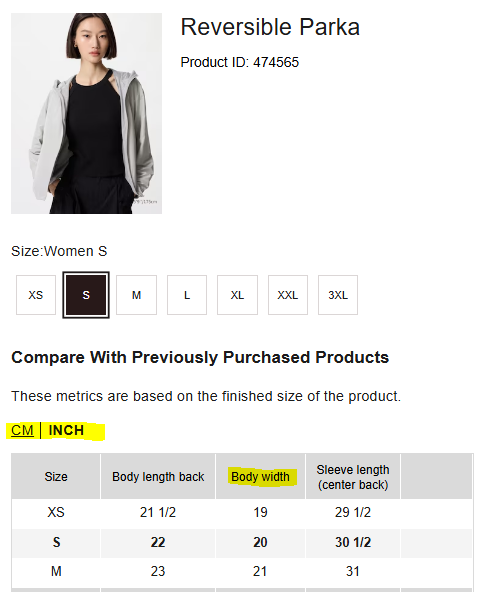Select size S button
Screen dimensions: 483x592
coord(86,295)
